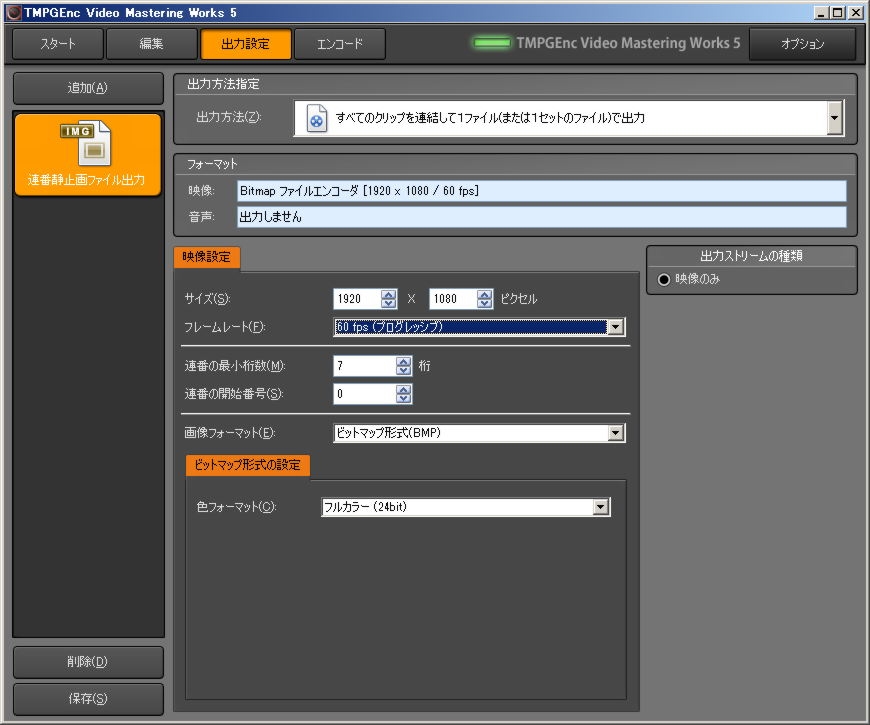The image size is (870, 725).
Task: Click the フレームレート(F) label
Action: click(225, 327)
